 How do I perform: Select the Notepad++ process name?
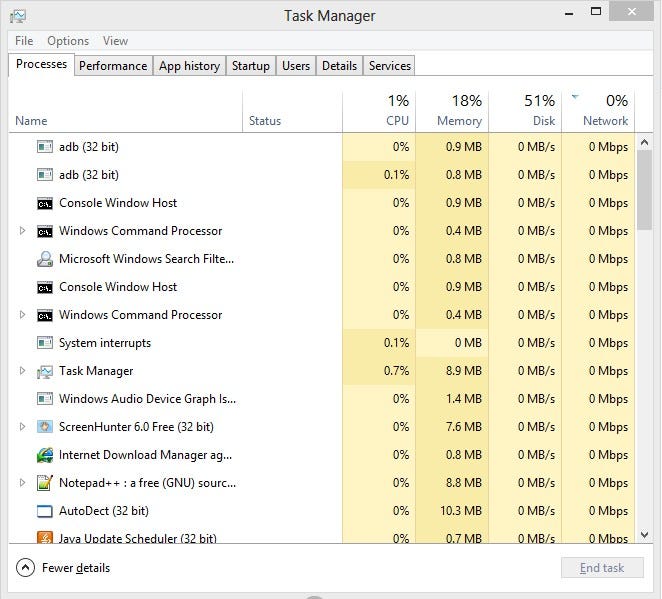[147, 483]
